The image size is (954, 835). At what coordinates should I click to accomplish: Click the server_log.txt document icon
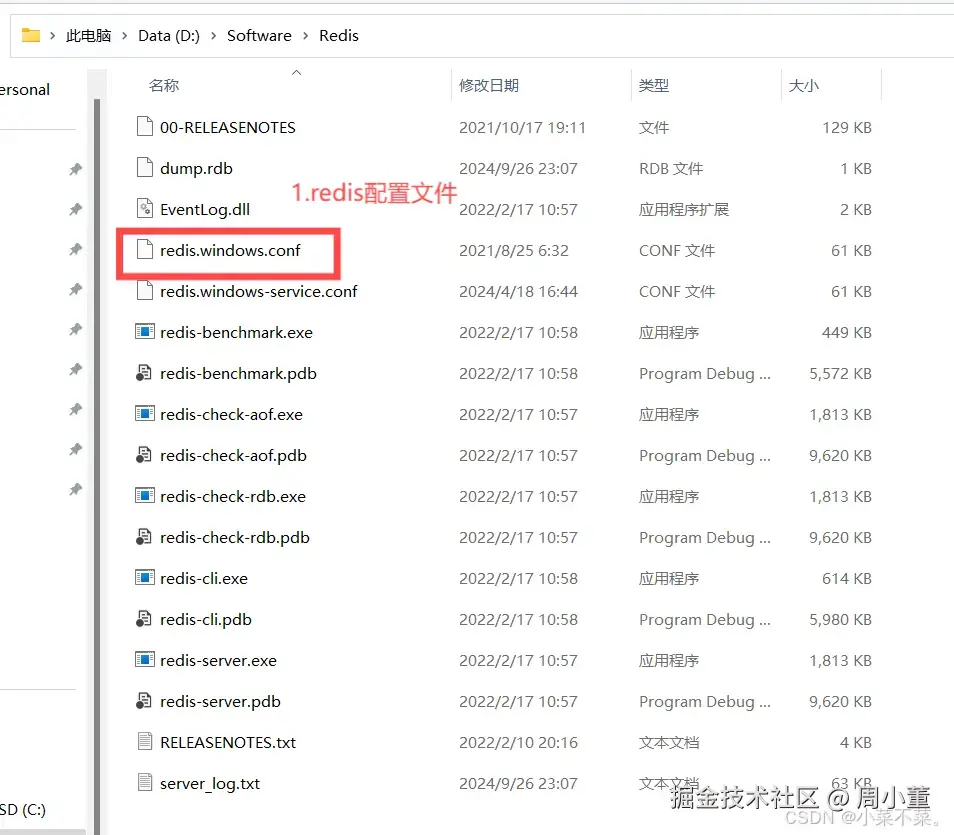[145, 782]
